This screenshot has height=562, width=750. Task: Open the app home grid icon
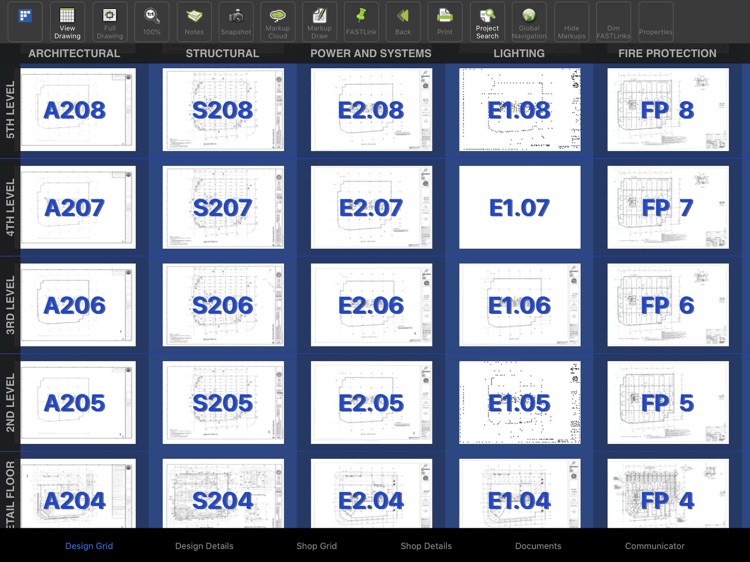25,21
